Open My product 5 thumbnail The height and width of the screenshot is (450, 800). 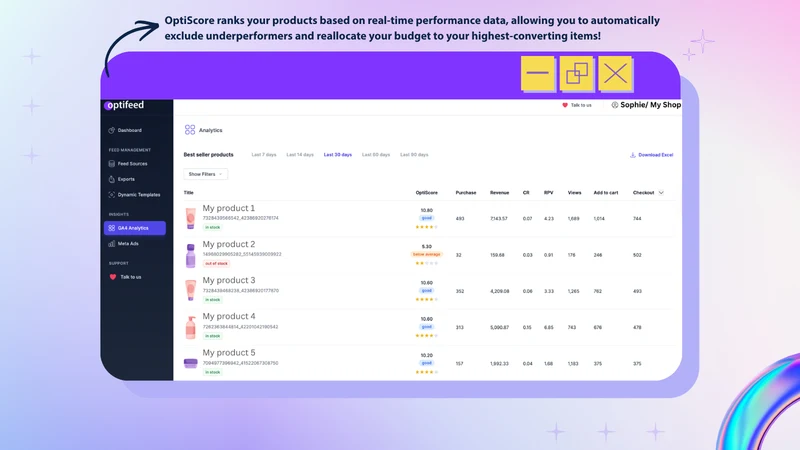190,363
